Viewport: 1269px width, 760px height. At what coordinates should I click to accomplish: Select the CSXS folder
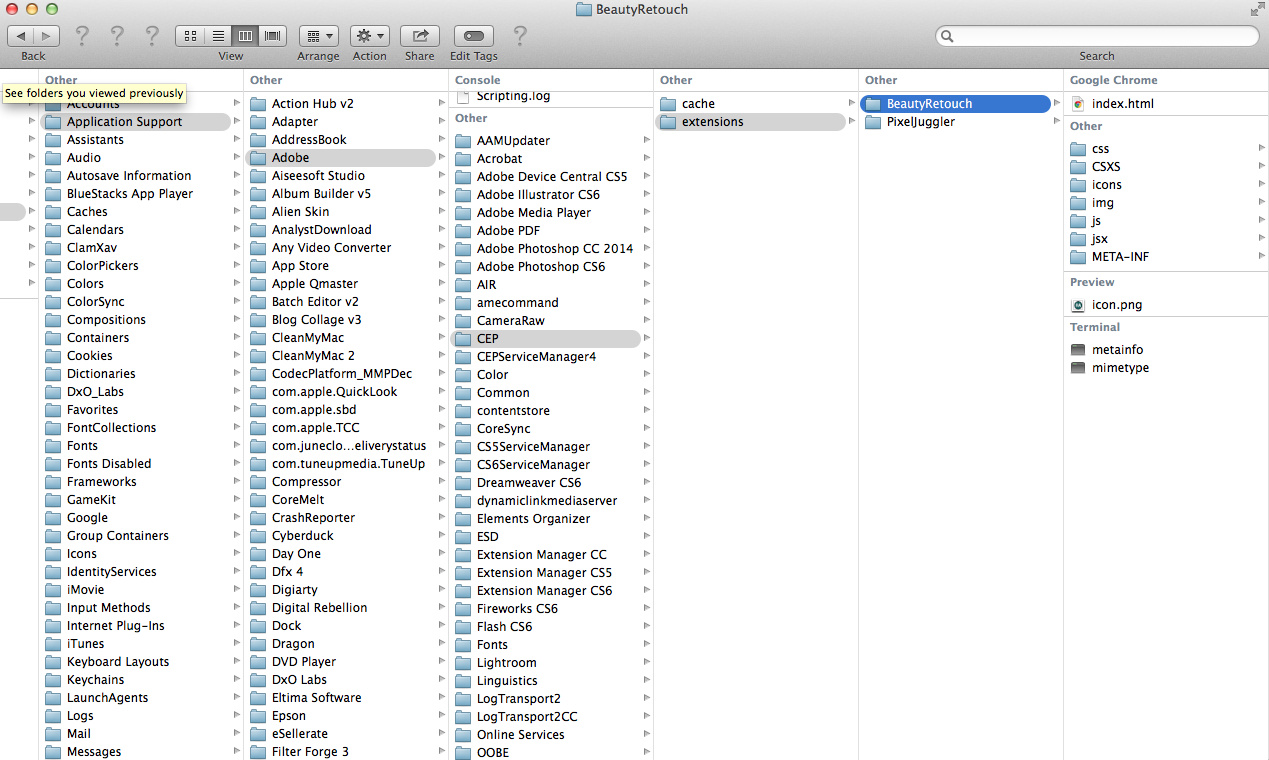(x=1106, y=167)
